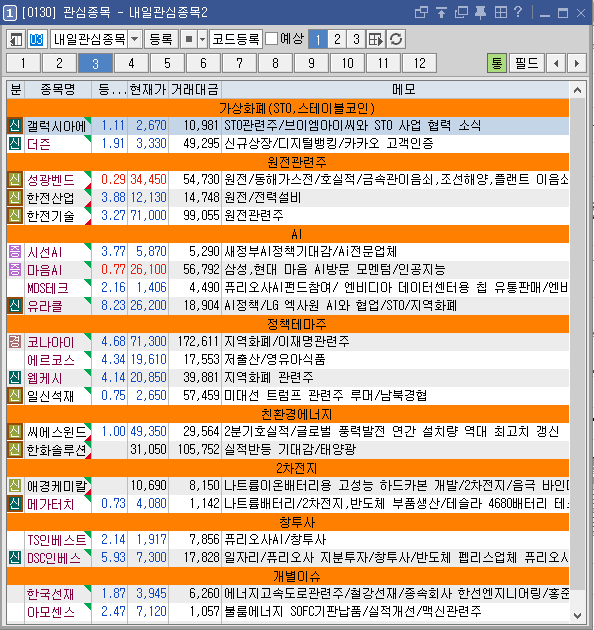Click the 신 badge on DSC인베스 row
594x630 pixels.
(x=15, y=558)
